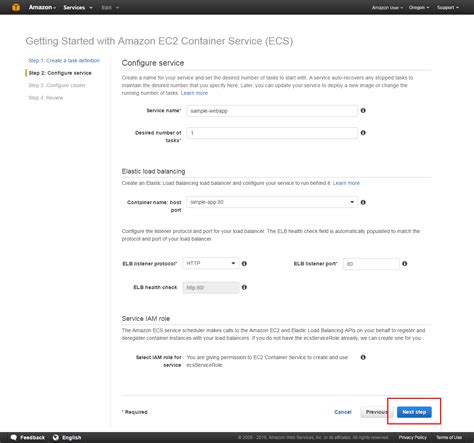Click the 'Elastic load balancing' heading
Viewport: 474px width, 443px height.
point(153,171)
